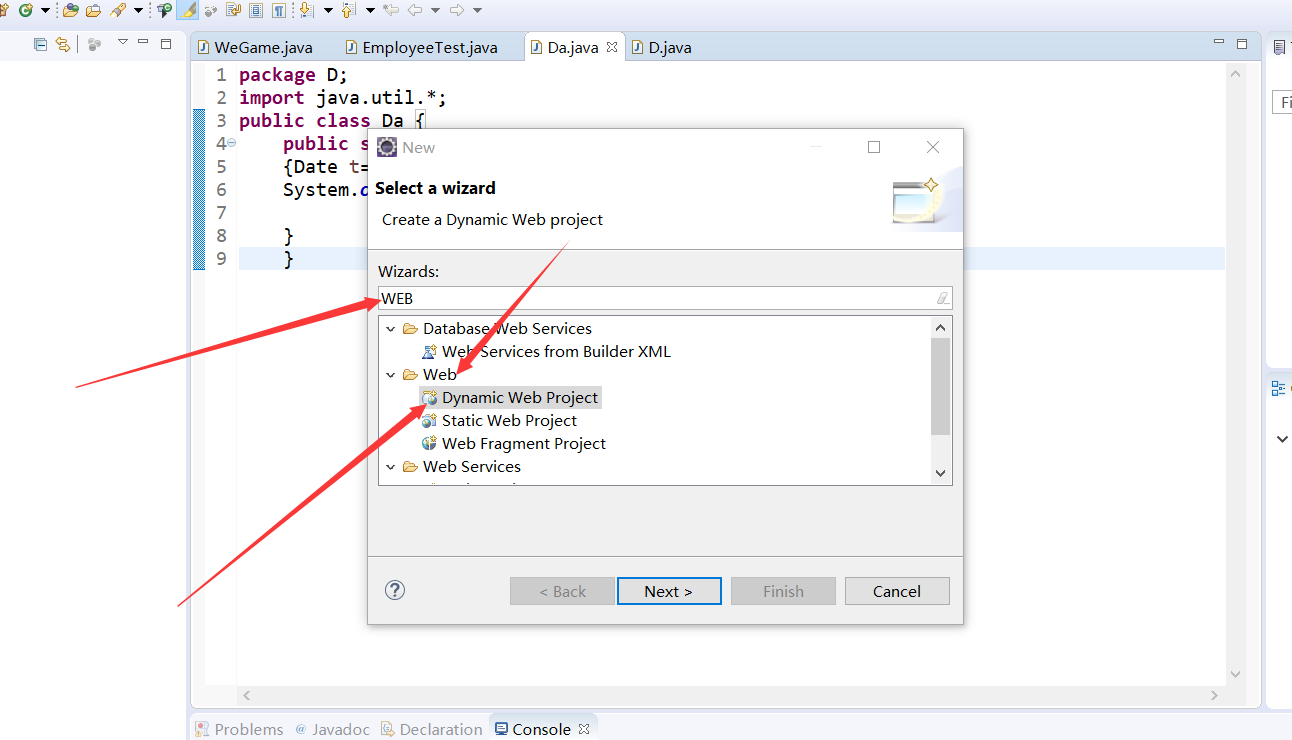
Task: Collapse the Database Web Services folder
Action: (390, 329)
